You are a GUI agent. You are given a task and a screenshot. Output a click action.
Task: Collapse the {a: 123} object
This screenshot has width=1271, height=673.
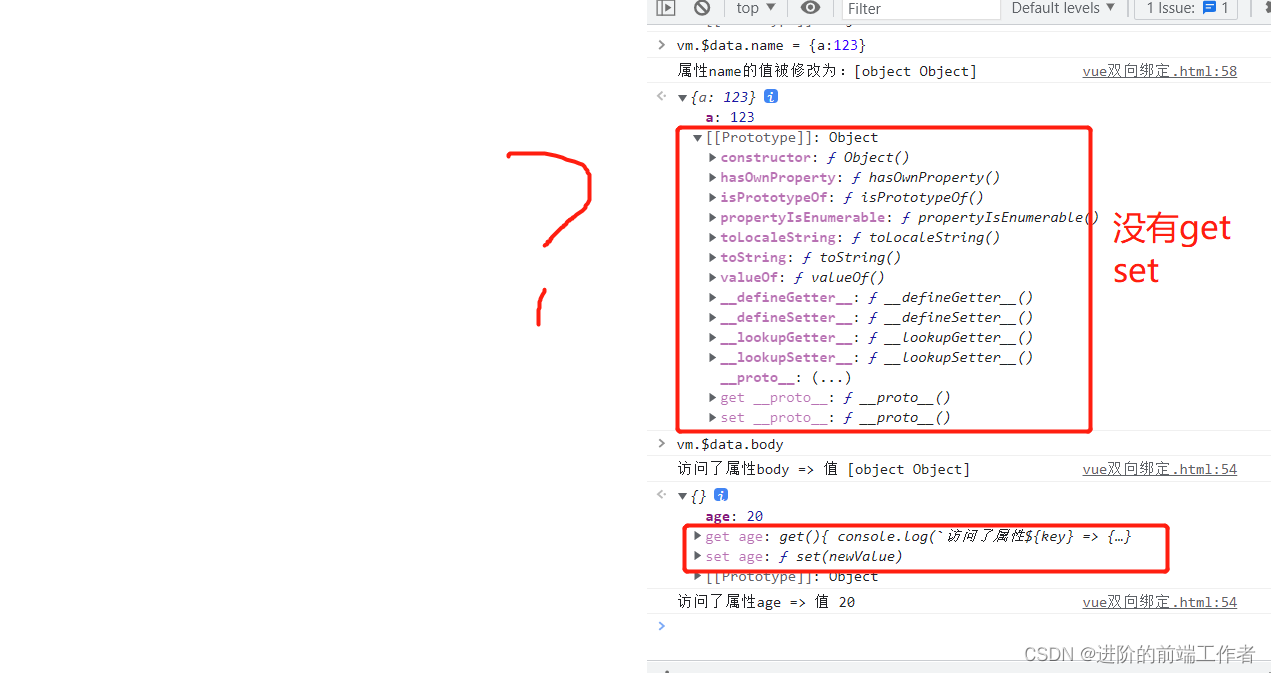tap(683, 97)
